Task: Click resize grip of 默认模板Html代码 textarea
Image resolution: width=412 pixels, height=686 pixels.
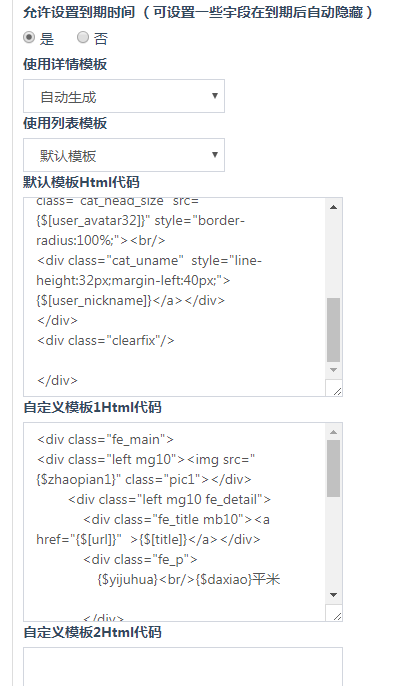Action: (x=337, y=391)
